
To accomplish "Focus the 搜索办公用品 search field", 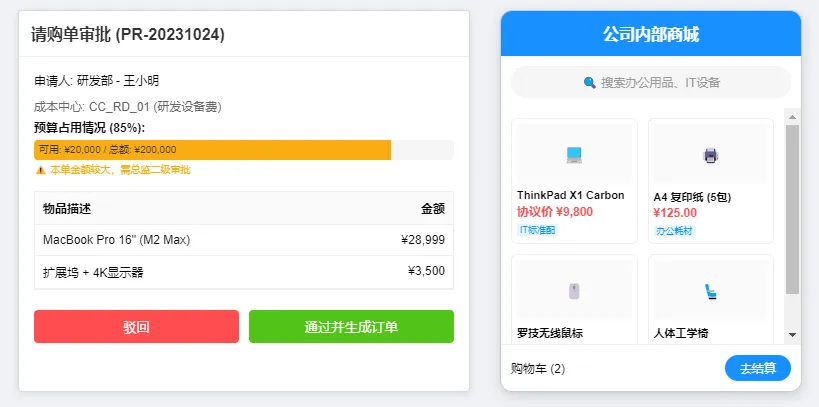I will (x=660, y=83).
